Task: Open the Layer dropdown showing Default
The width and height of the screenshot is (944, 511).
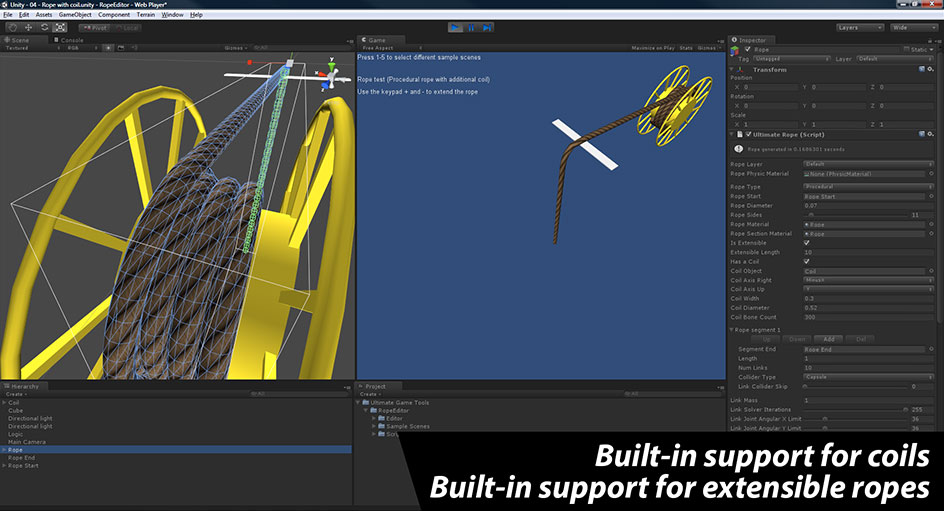Action: [895, 59]
